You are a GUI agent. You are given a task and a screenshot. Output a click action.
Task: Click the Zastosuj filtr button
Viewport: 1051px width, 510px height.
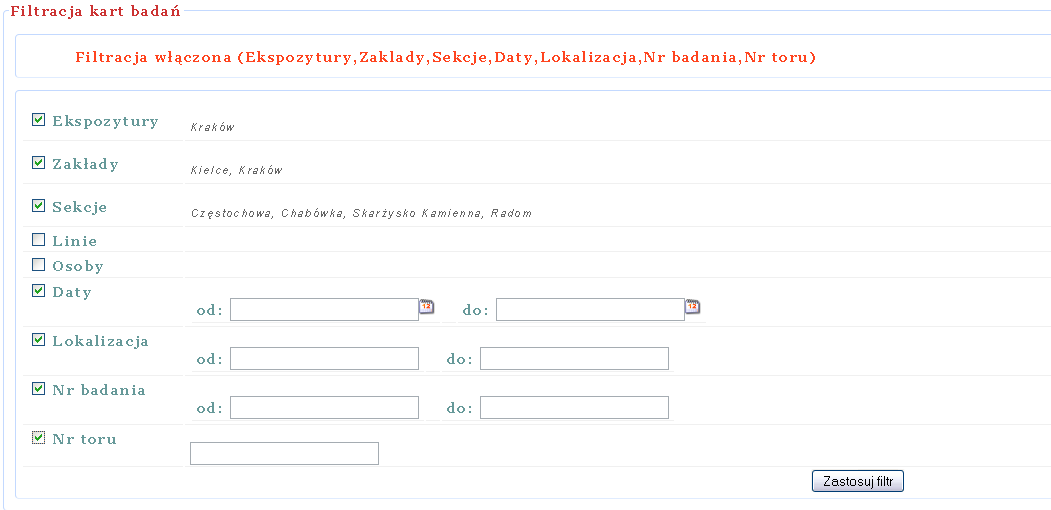point(858,482)
